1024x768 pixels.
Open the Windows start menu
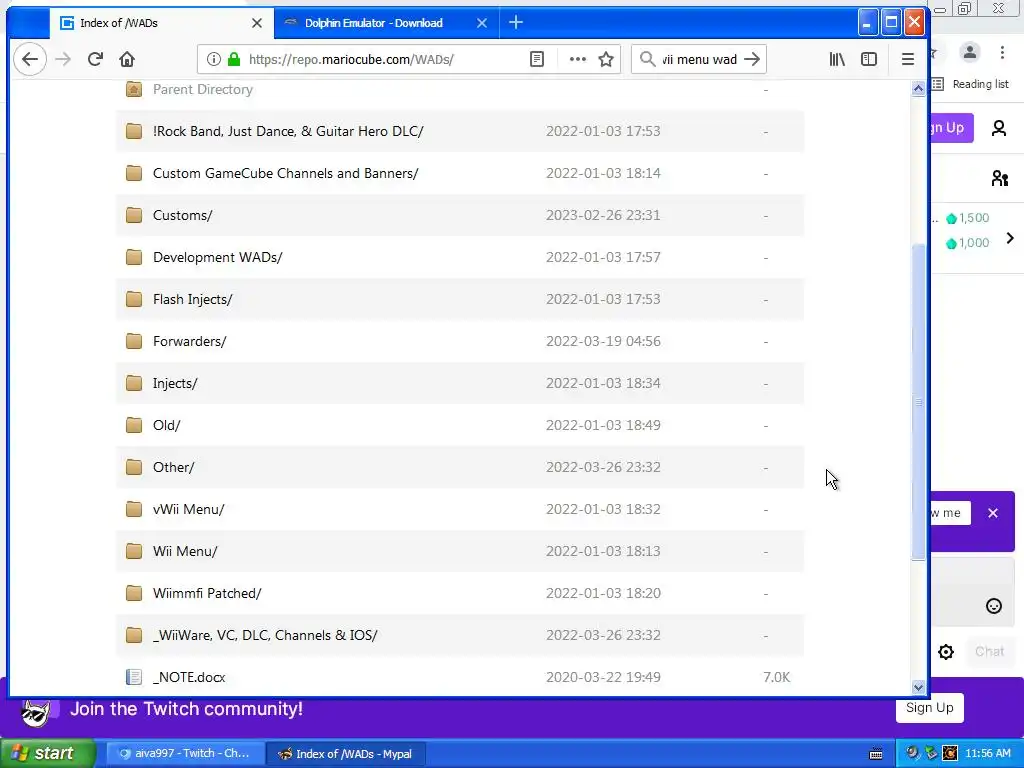tap(47, 753)
